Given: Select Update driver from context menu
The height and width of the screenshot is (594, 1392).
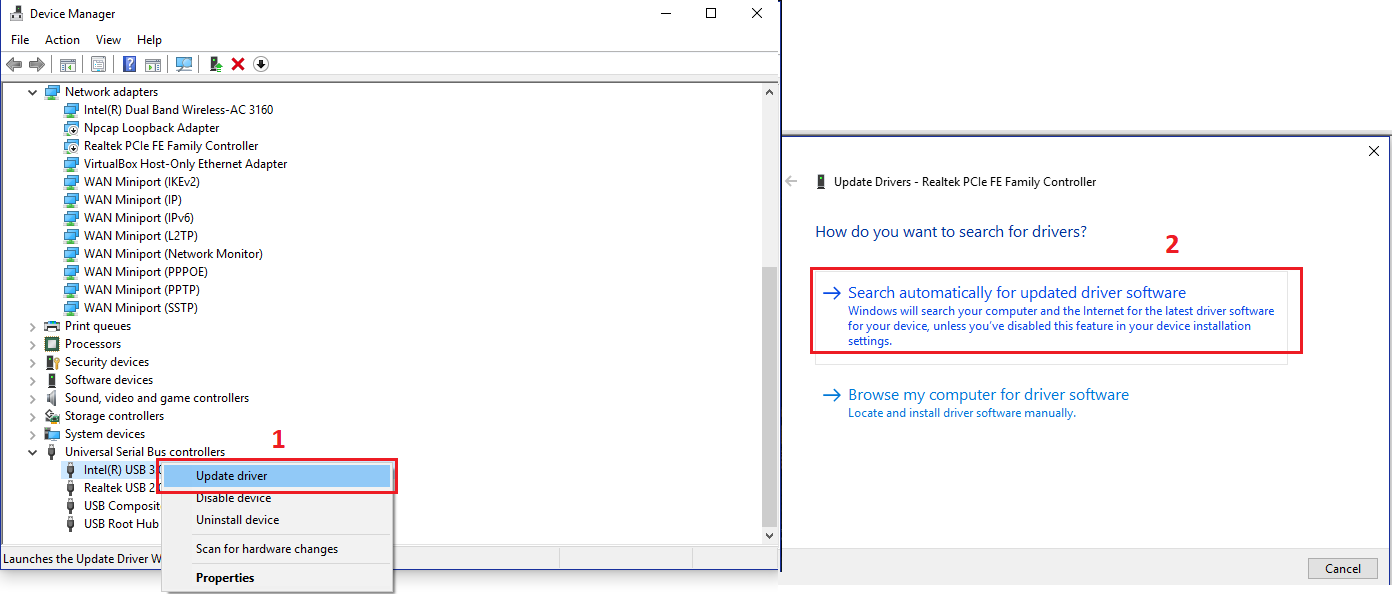Looking at the screenshot, I should pos(232,476).
